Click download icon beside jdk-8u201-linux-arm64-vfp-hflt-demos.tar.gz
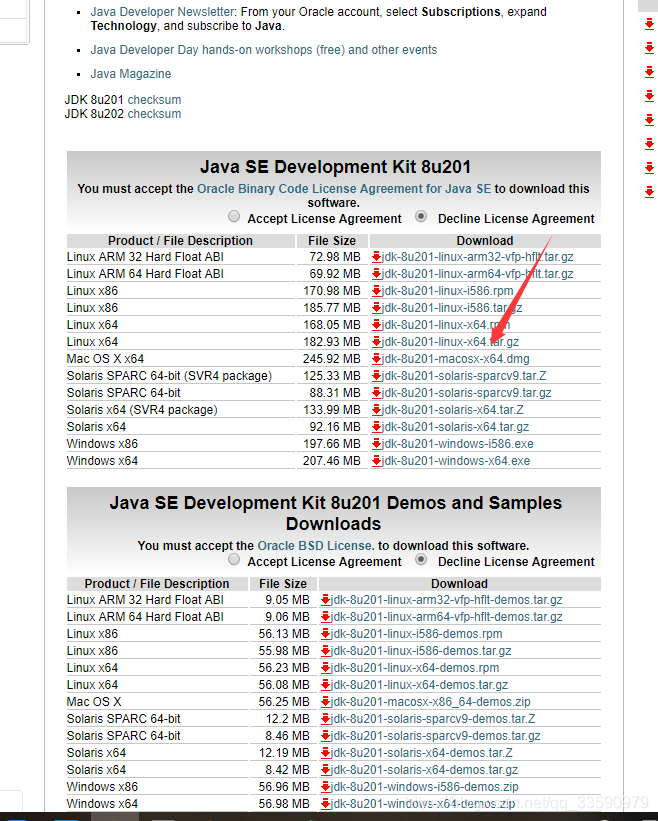Image resolution: width=658 pixels, height=821 pixels. click(x=326, y=617)
